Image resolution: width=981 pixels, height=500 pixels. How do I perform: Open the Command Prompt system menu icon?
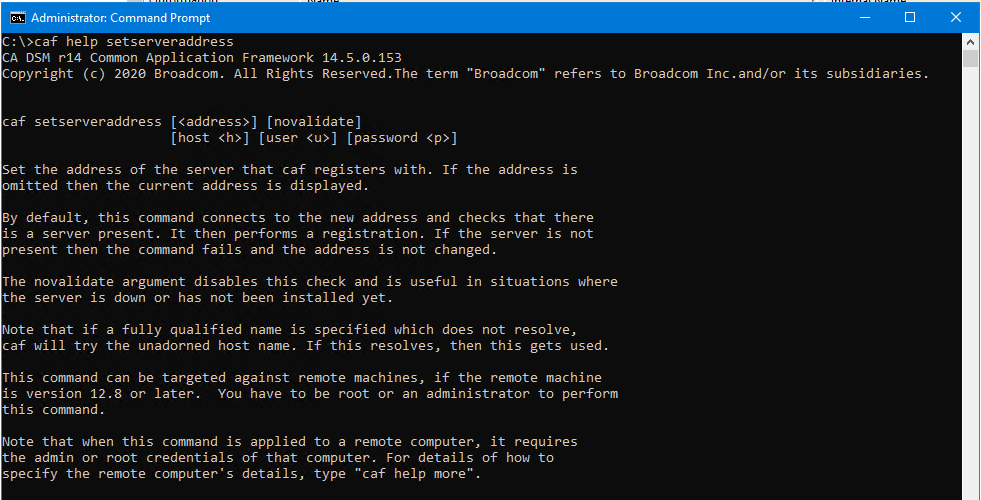pyautogui.click(x=16, y=17)
